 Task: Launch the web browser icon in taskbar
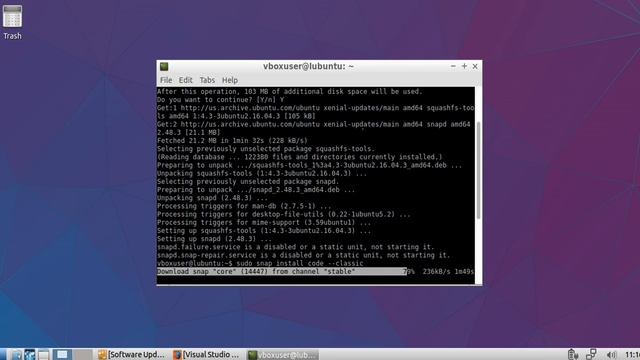30,354
